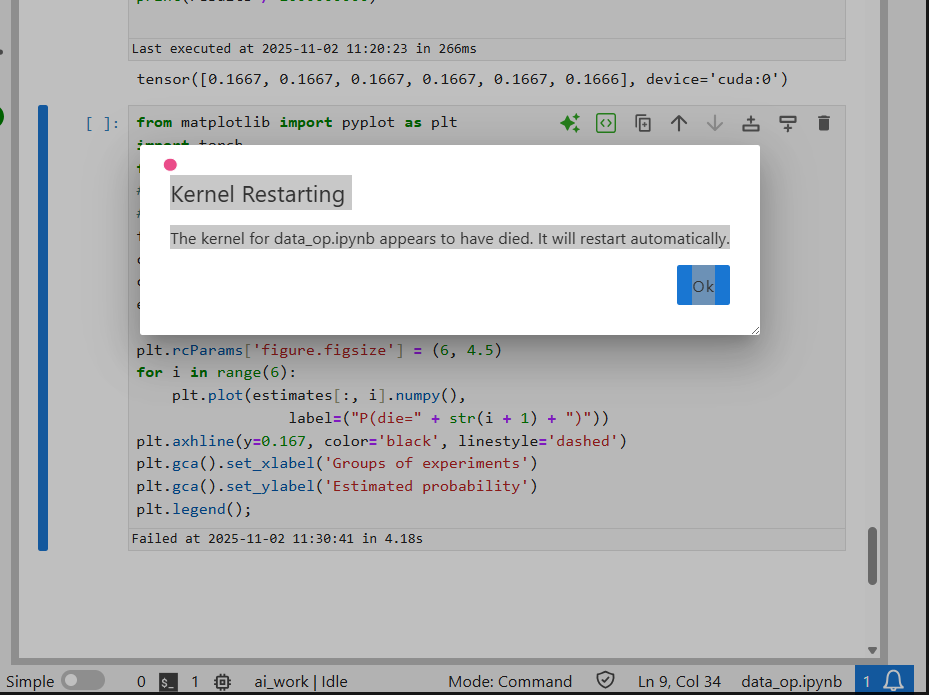929x695 pixels.
Task: Click Ok on the Kernel Restarting dialog
Action: coord(703,285)
